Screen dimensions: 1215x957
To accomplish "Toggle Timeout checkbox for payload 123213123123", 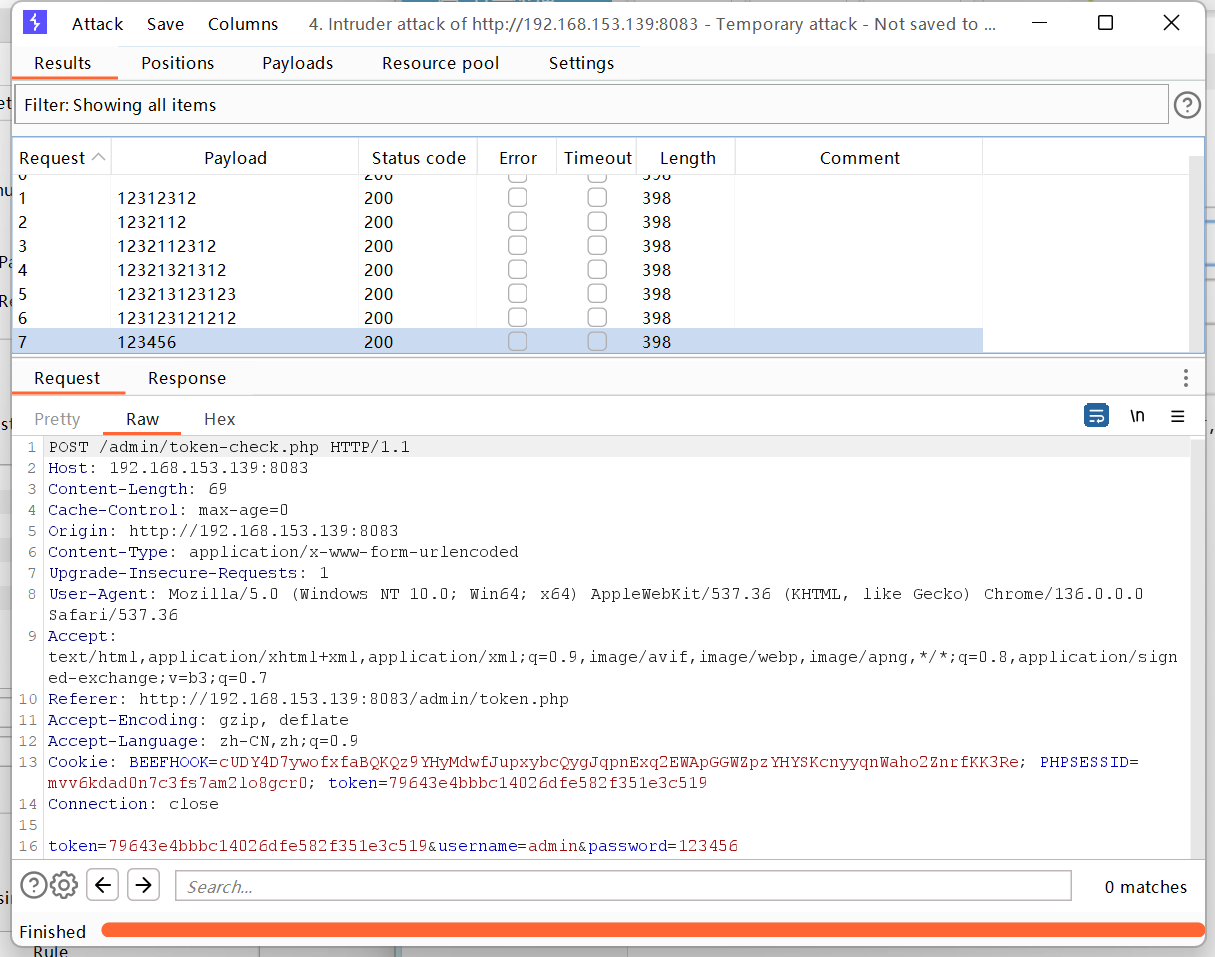I will click(x=597, y=294).
